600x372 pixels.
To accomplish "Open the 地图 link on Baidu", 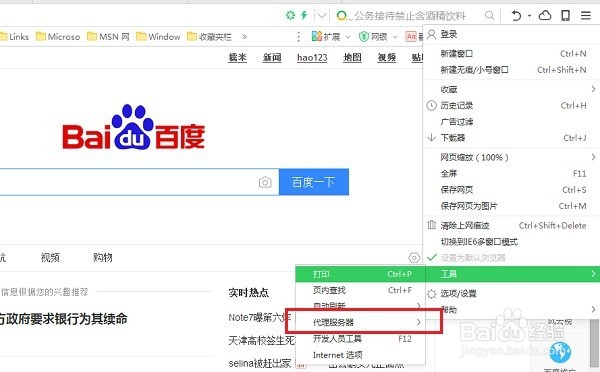I will [352, 57].
